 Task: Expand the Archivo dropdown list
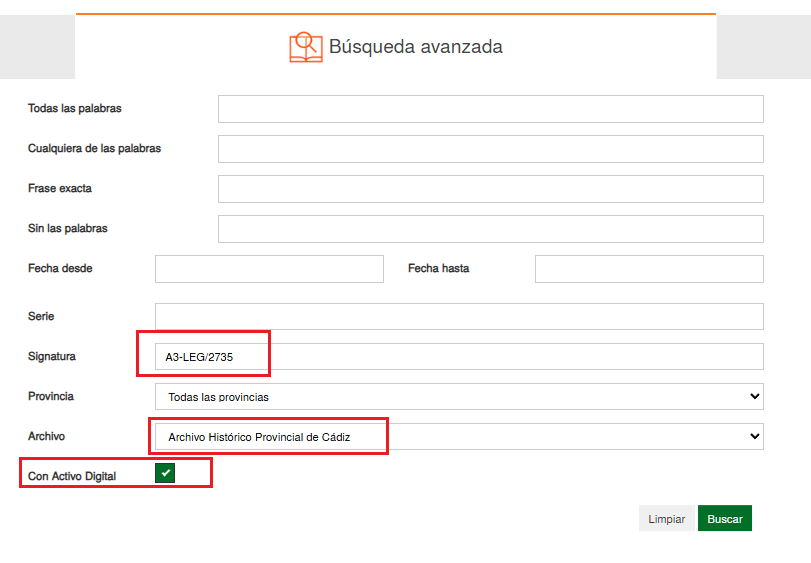[x=459, y=437]
